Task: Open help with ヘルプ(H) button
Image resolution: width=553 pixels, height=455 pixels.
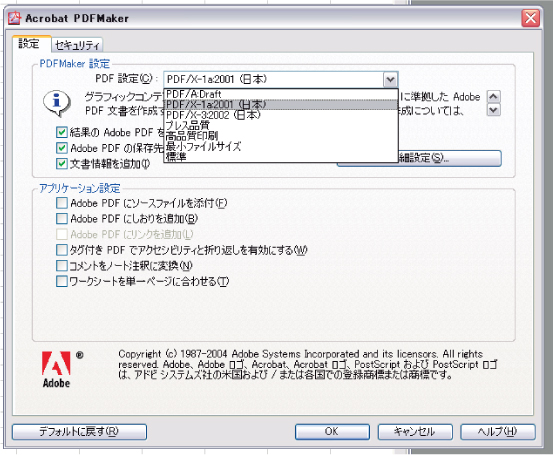Action: pos(498,431)
